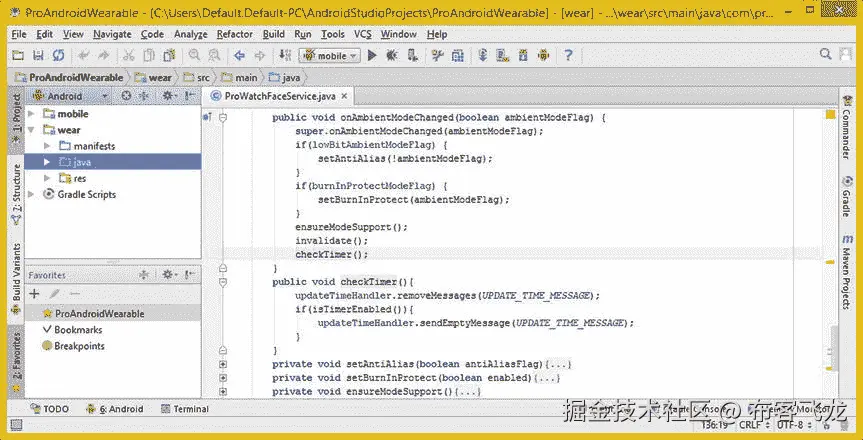The image size is (863, 440).
Task: Click the Synchronize refresh icon
Action: [x=58, y=55]
